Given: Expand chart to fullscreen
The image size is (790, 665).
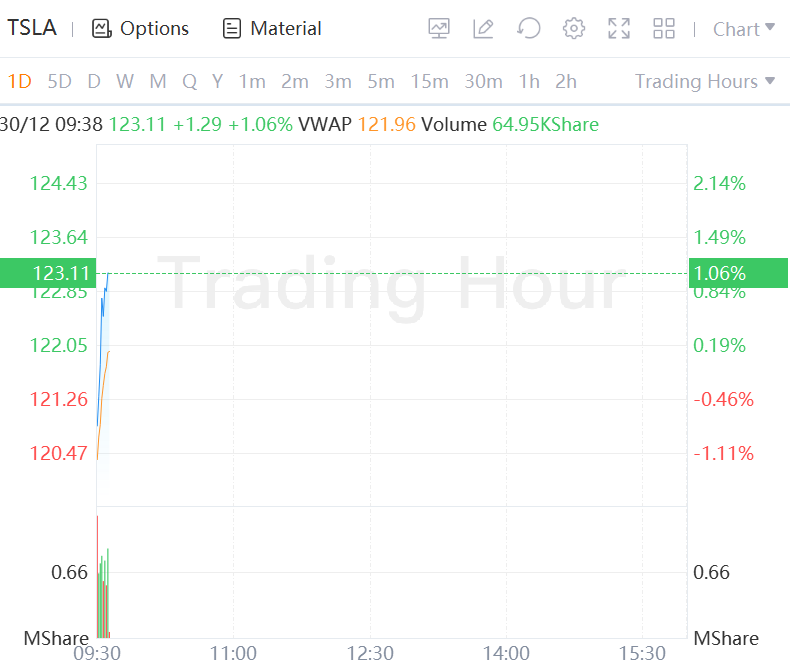Looking at the screenshot, I should click(x=619, y=29).
